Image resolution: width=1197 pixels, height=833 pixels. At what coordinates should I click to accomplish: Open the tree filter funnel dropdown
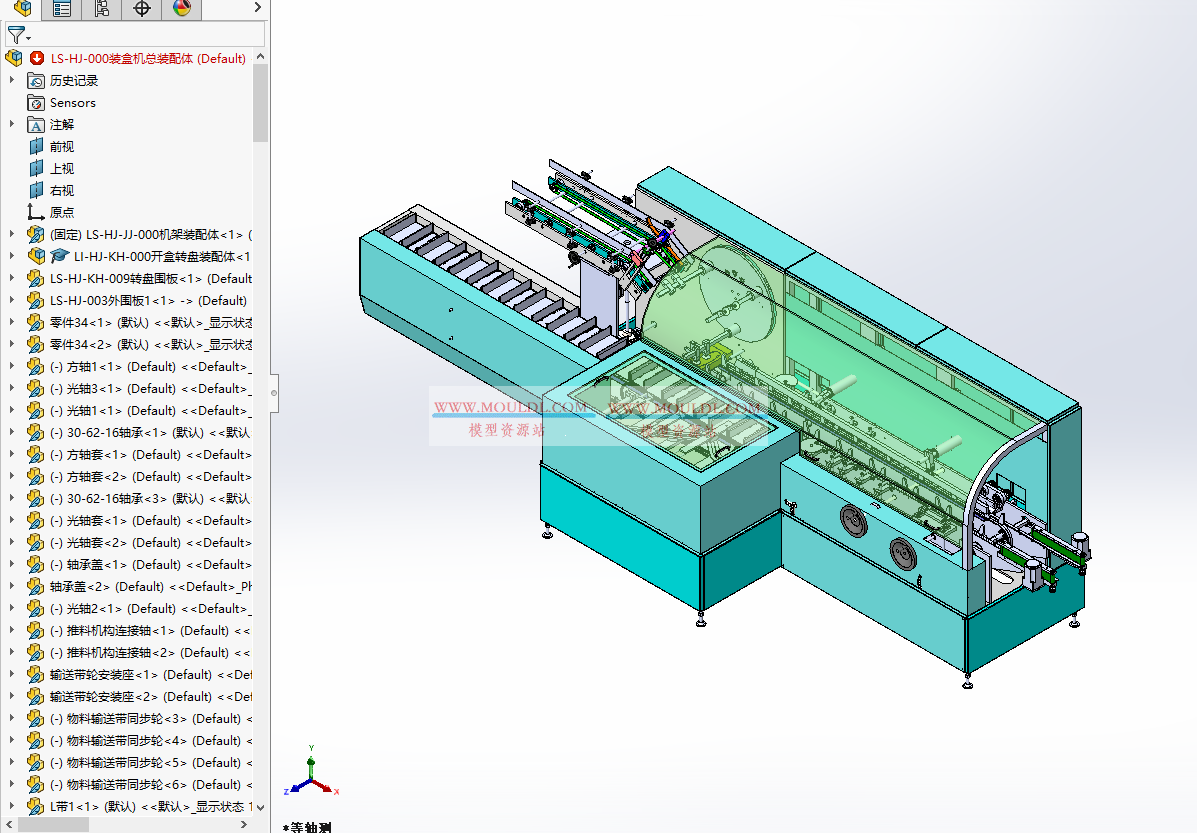[19, 36]
